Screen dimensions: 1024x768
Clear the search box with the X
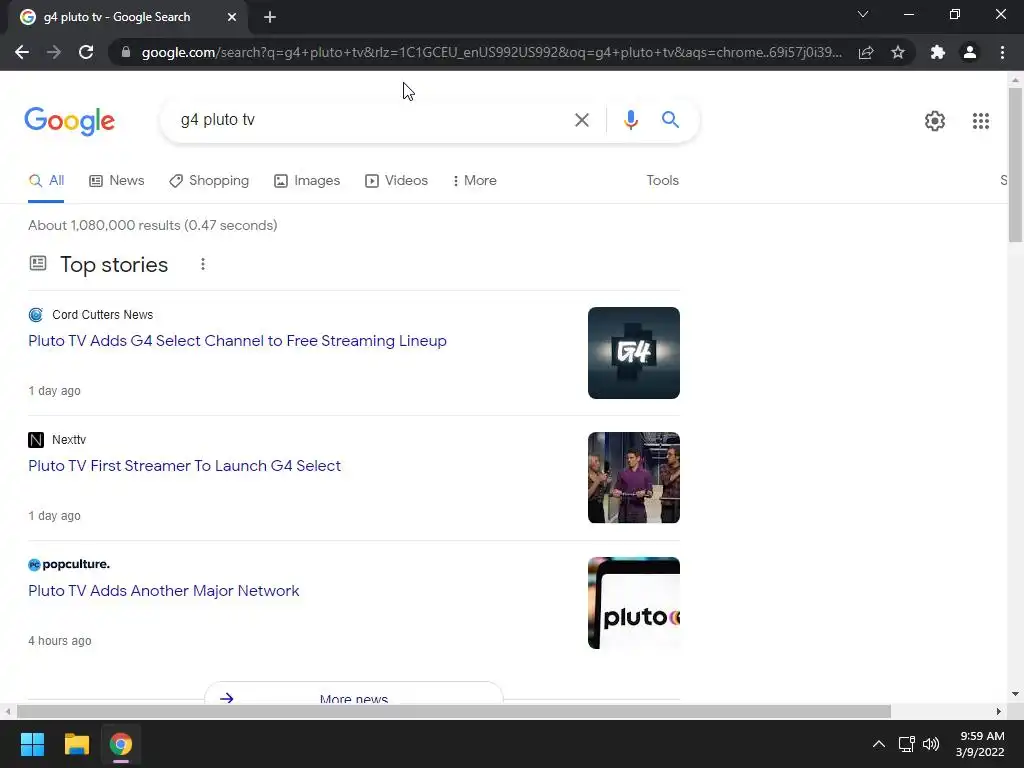(581, 120)
